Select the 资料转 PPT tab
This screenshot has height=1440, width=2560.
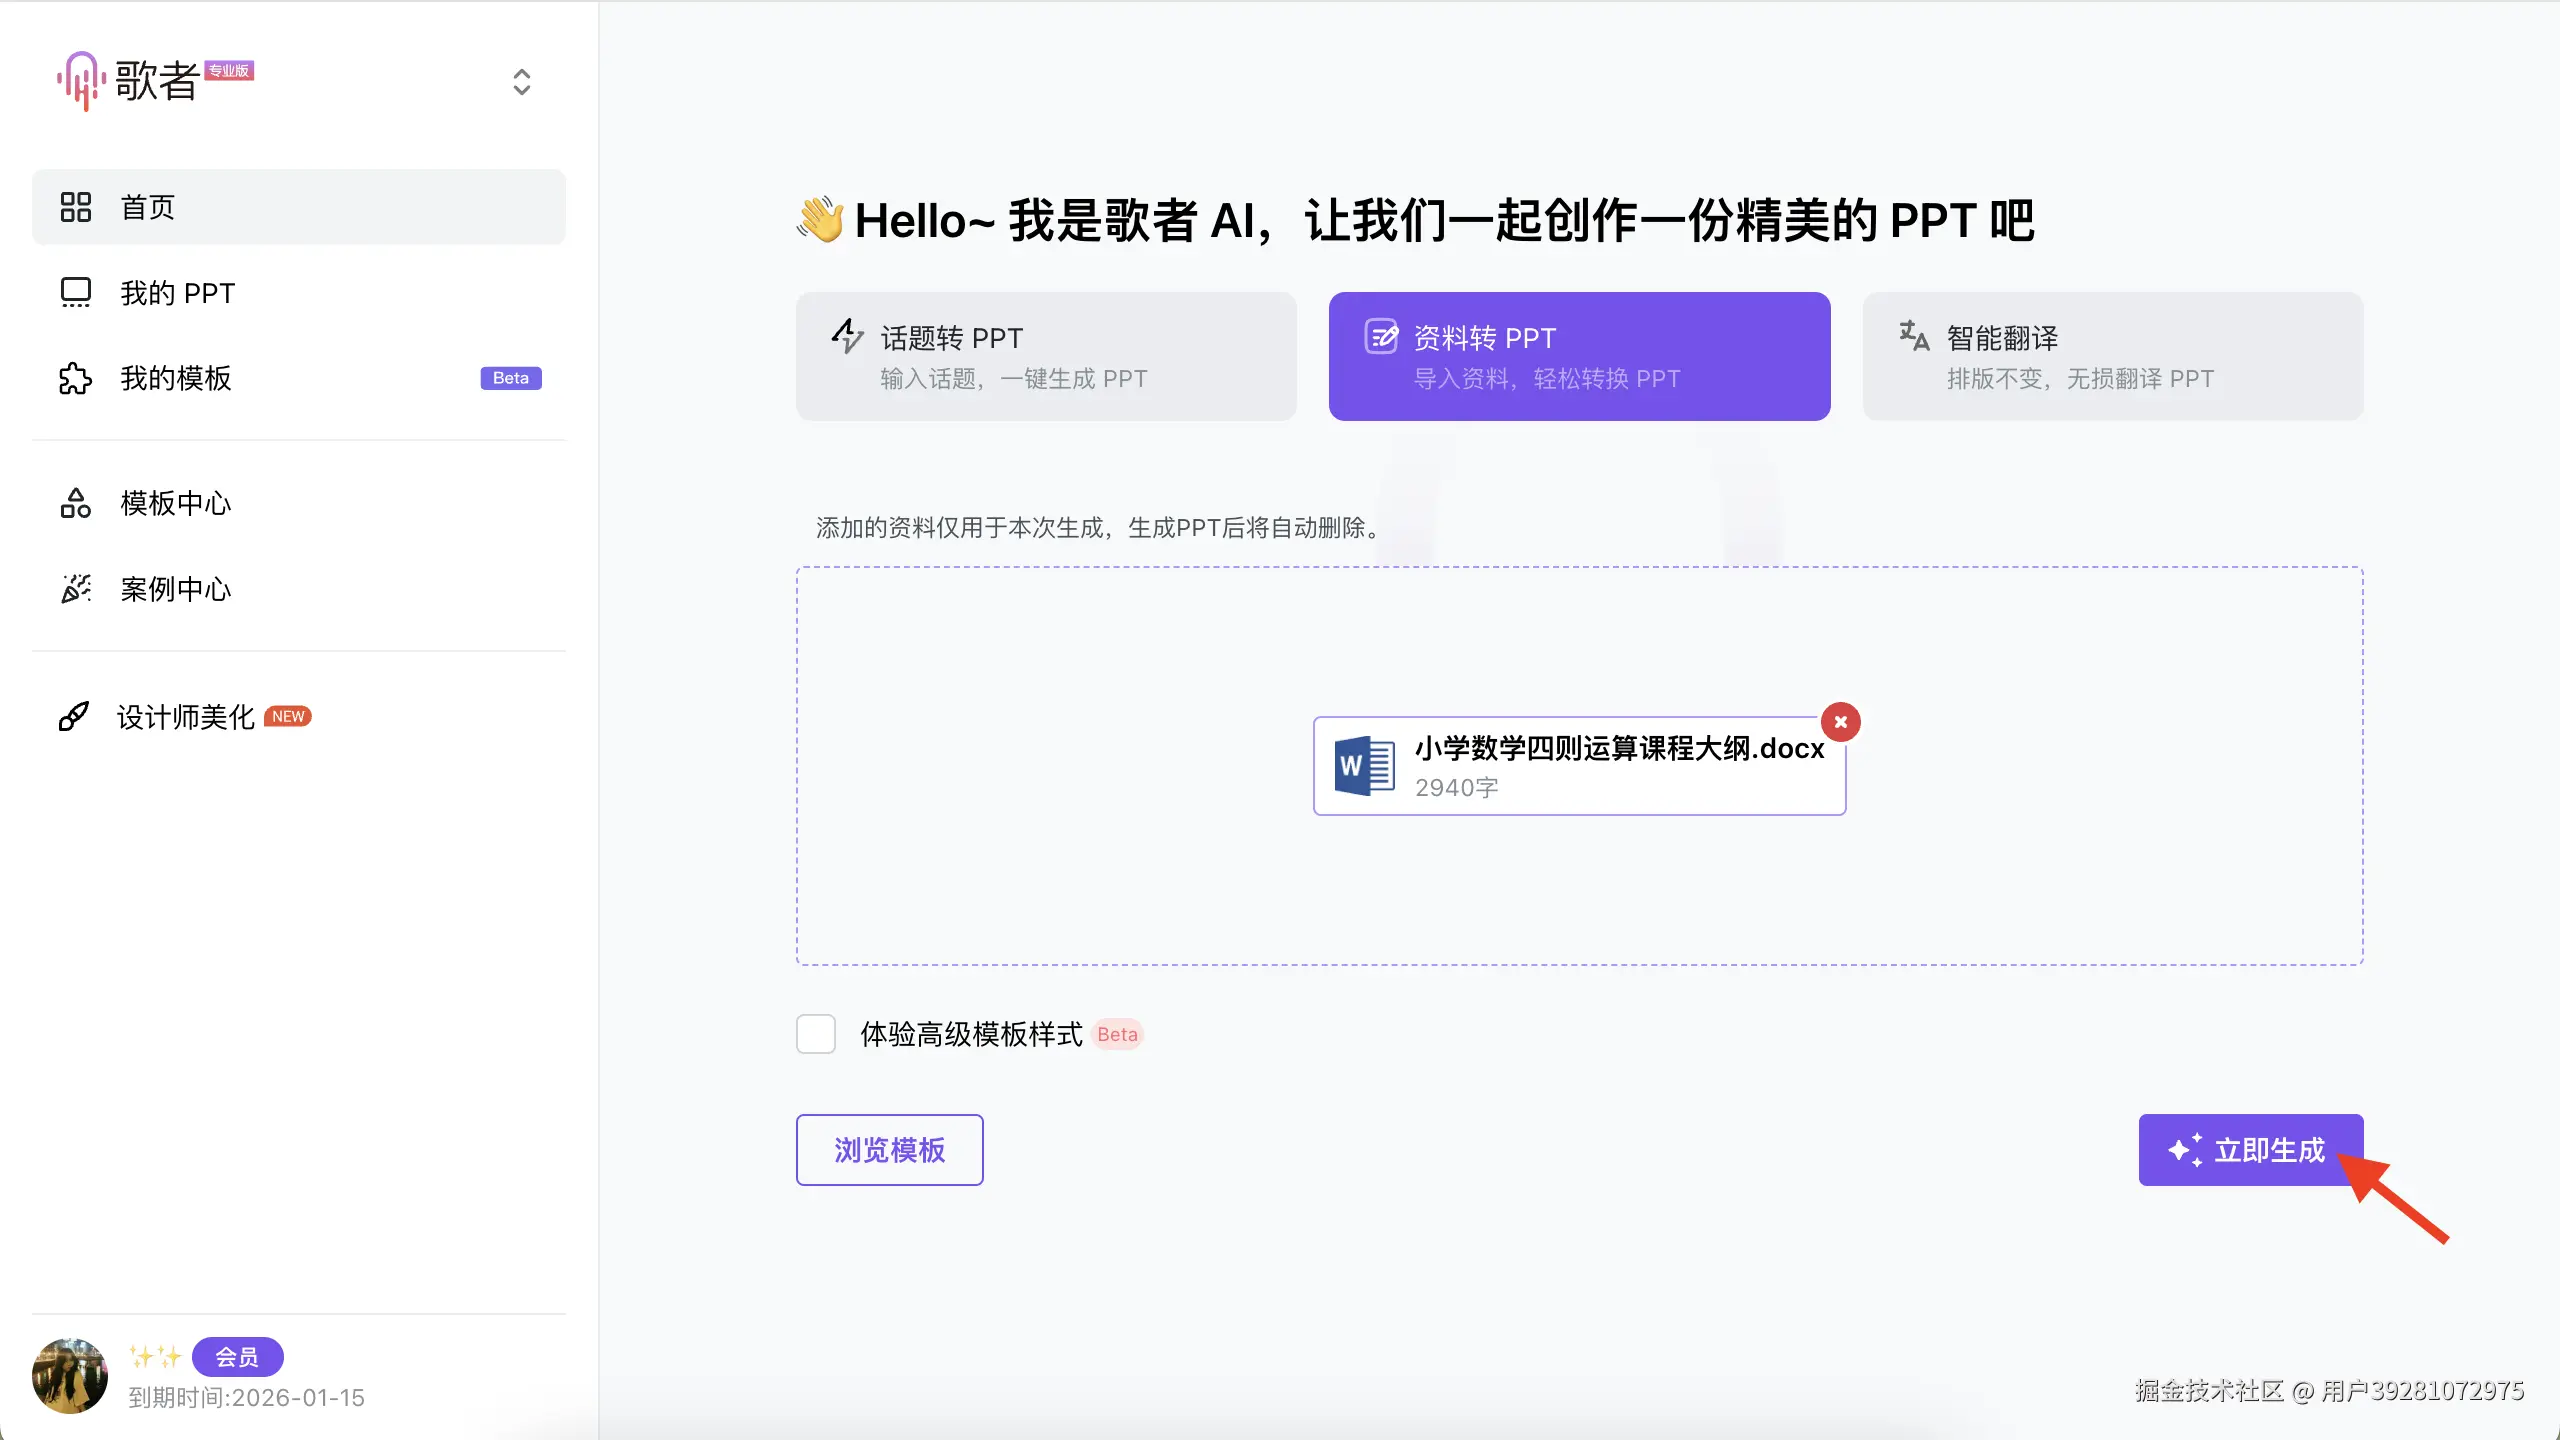tap(1579, 356)
